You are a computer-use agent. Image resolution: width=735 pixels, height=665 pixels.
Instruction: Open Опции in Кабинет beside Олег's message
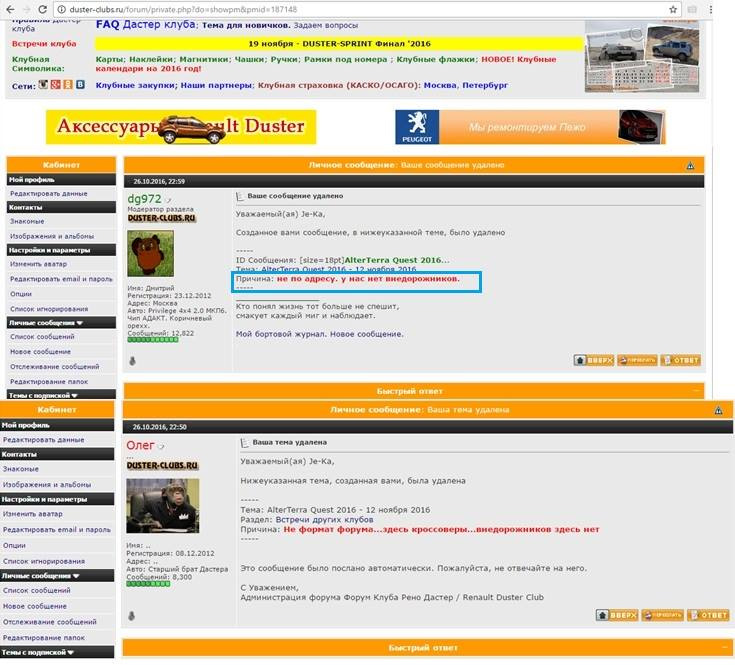(x=14, y=546)
